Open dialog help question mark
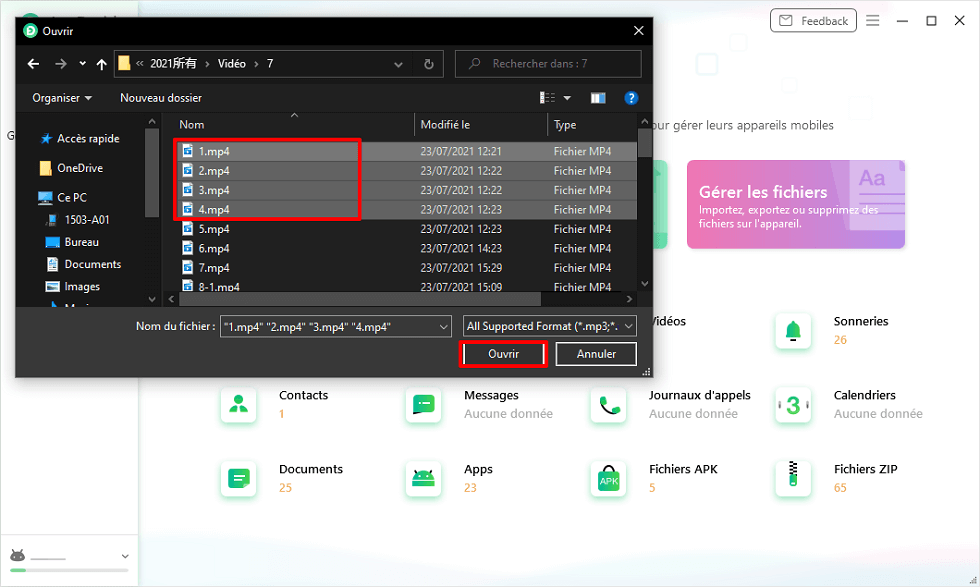Screen dimensions: 980x587 (x=631, y=98)
